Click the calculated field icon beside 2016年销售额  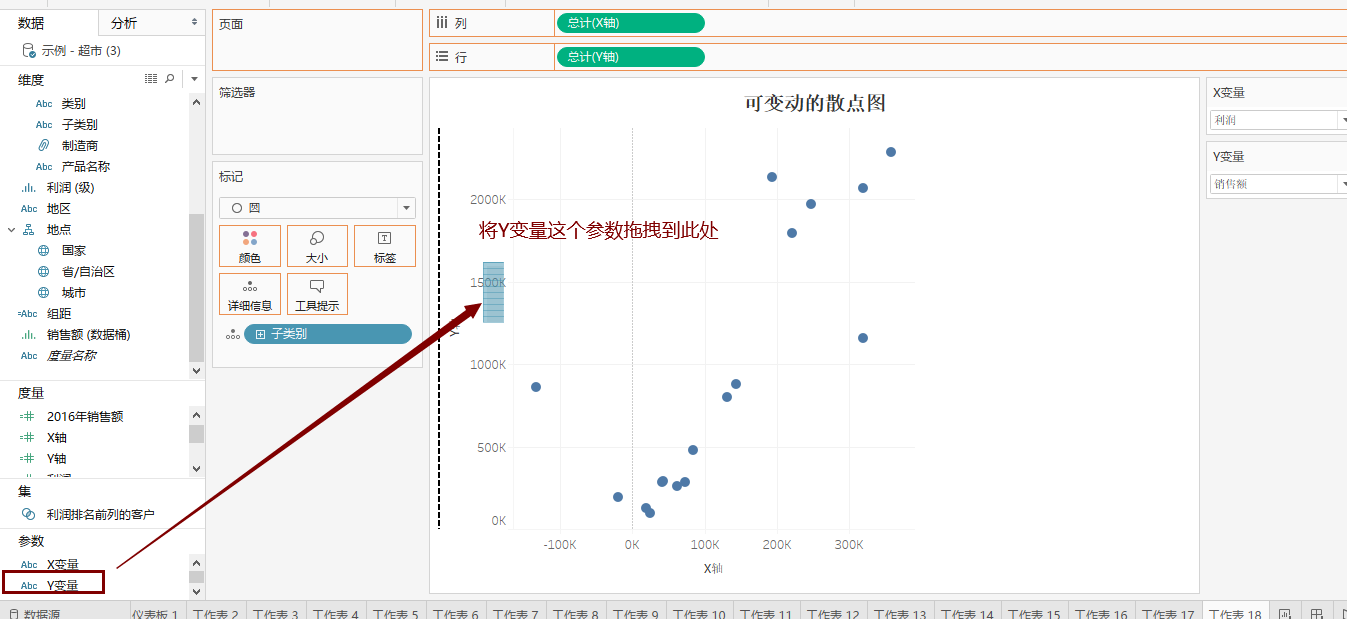[28, 417]
